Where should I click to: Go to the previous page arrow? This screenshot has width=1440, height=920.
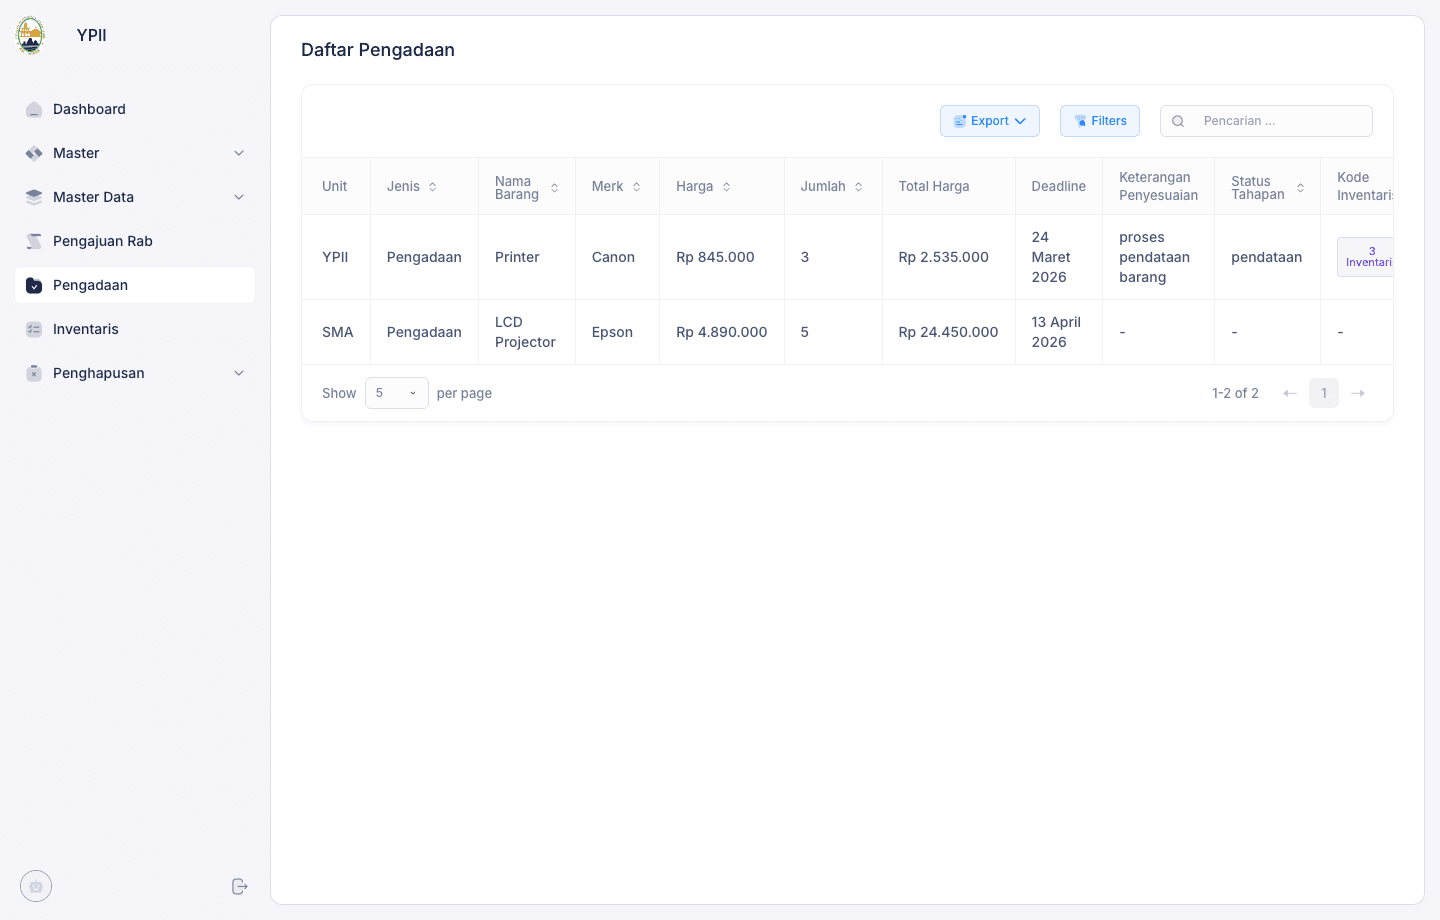pos(1290,393)
